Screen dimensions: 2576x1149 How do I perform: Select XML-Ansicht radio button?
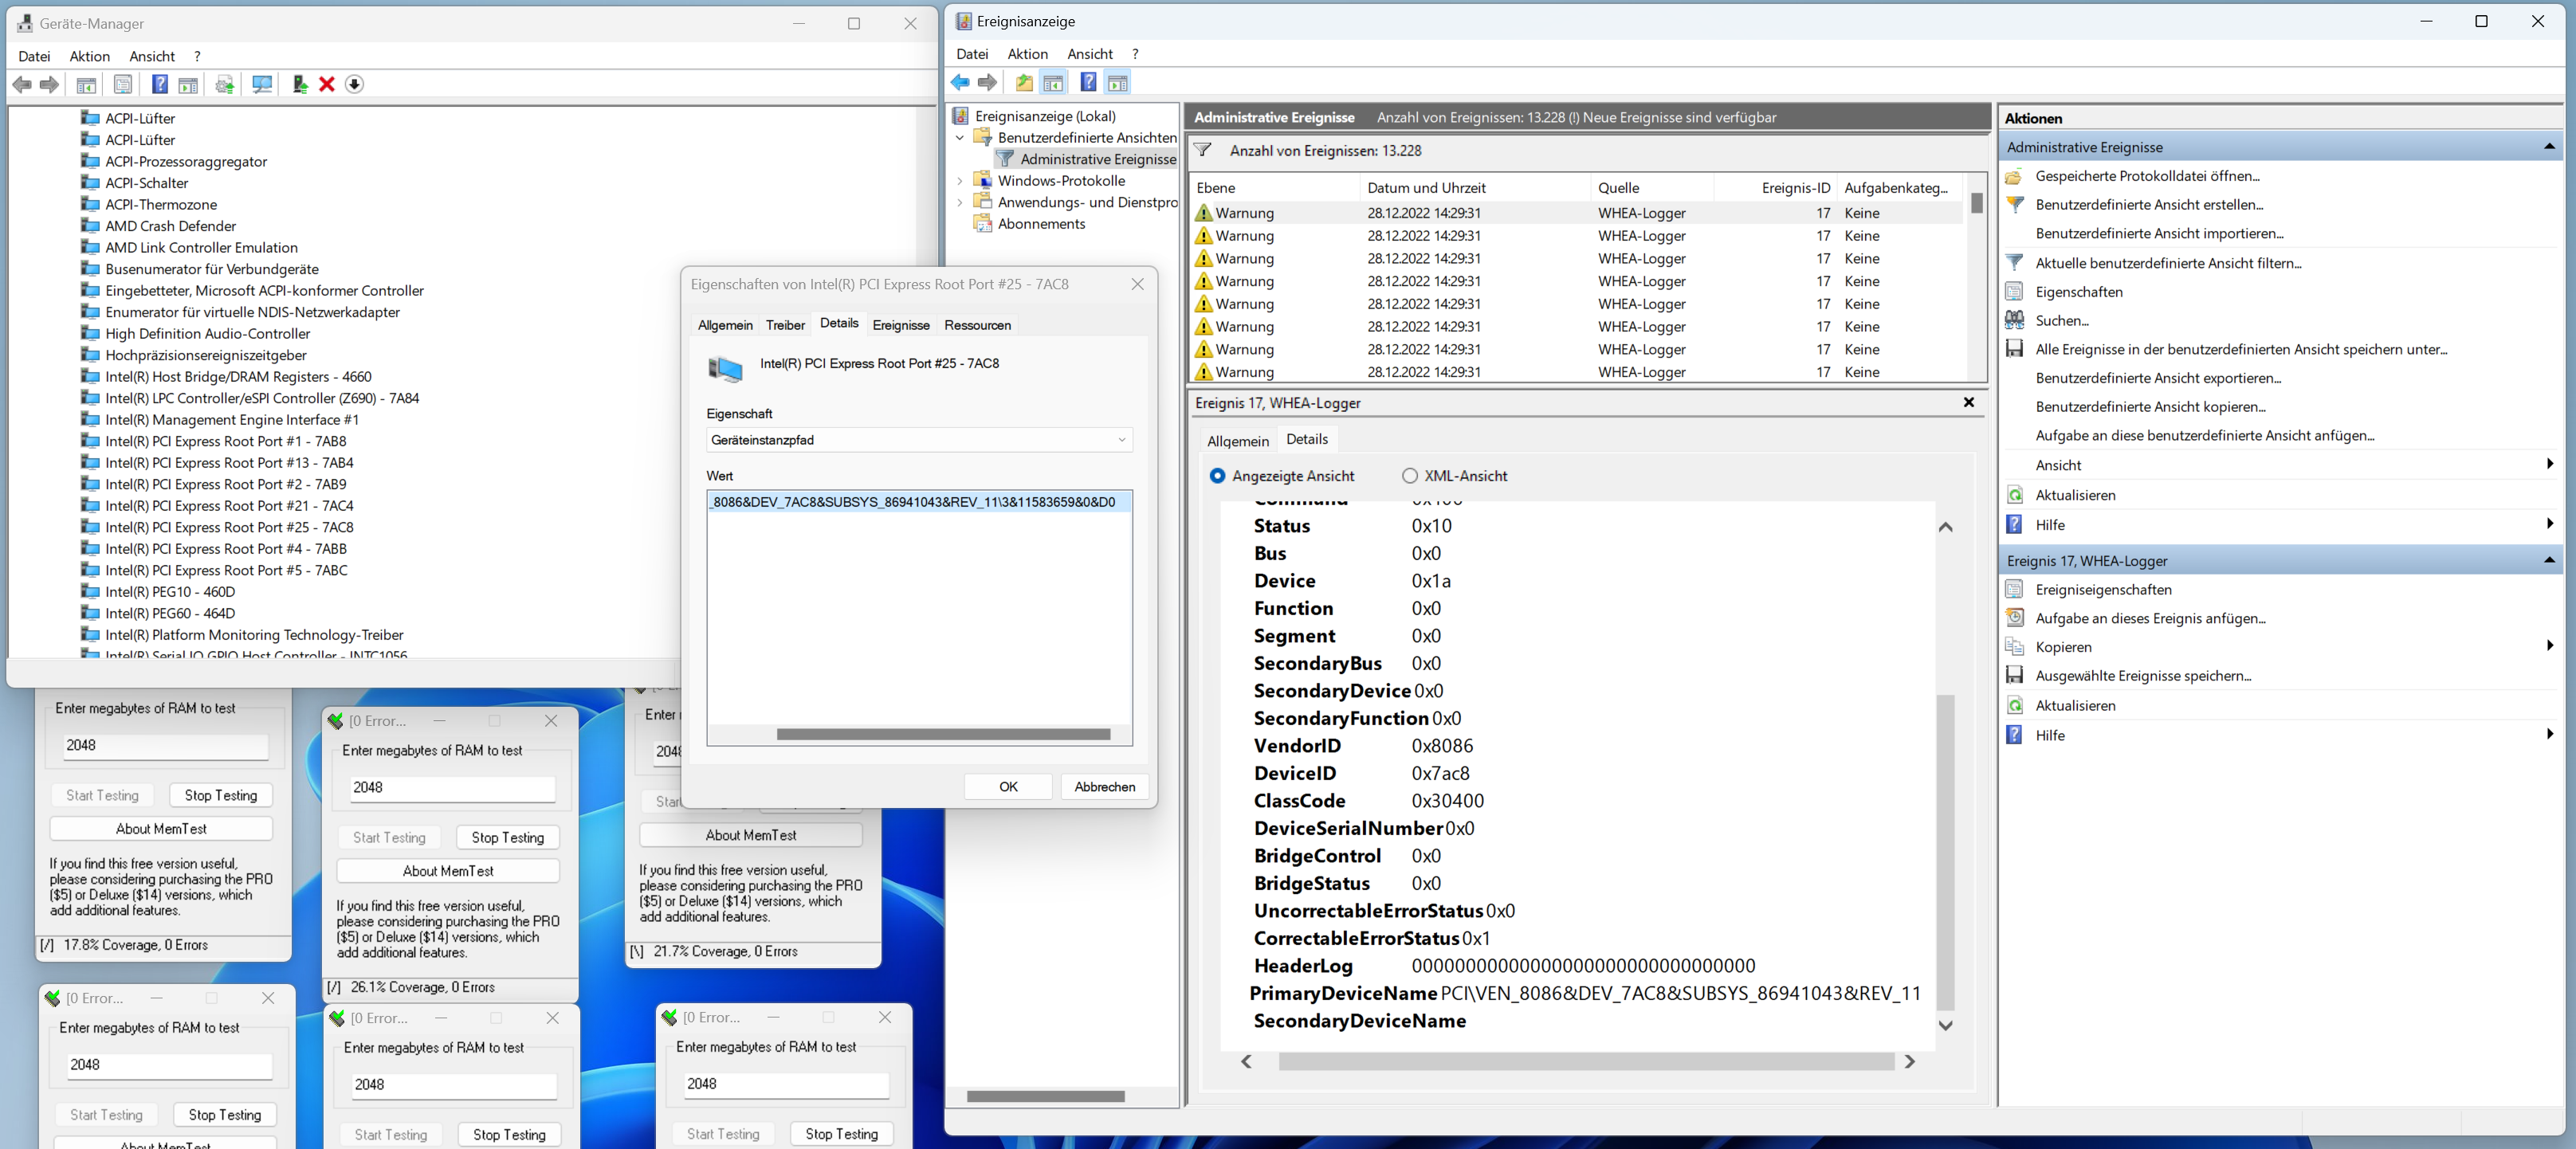[x=1410, y=476]
